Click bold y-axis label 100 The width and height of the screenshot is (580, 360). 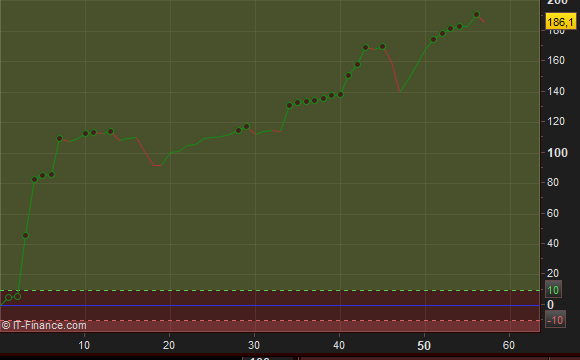click(x=557, y=153)
